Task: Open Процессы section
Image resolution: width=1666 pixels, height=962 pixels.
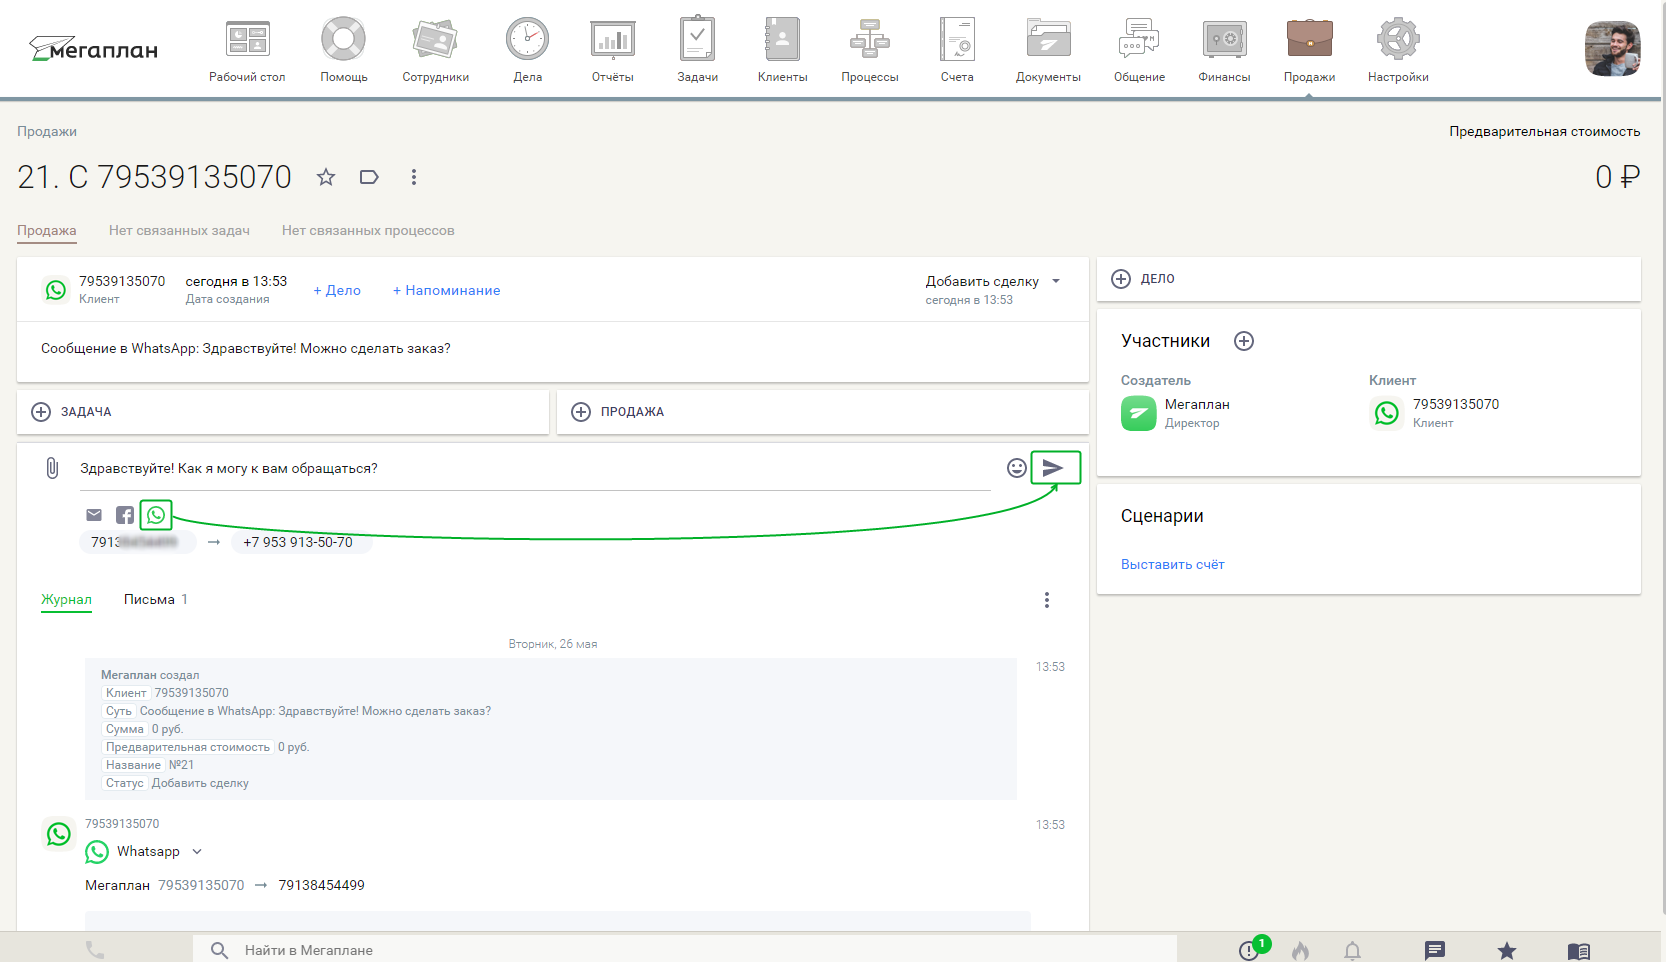Action: [x=870, y=51]
